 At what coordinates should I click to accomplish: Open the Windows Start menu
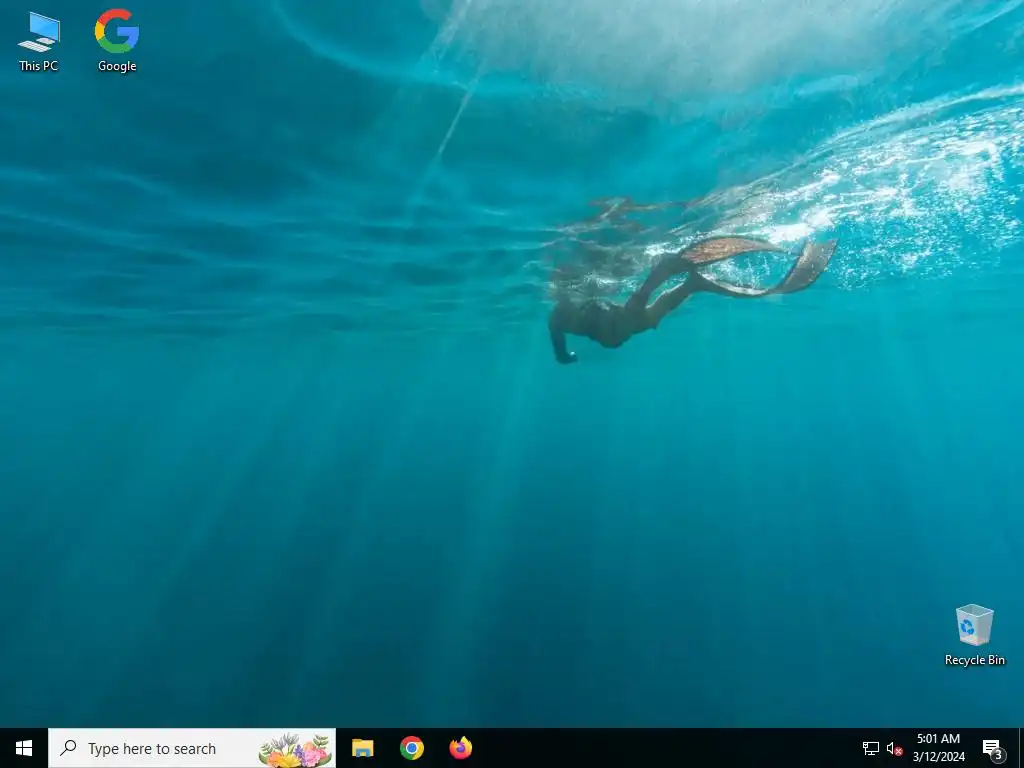[24, 748]
